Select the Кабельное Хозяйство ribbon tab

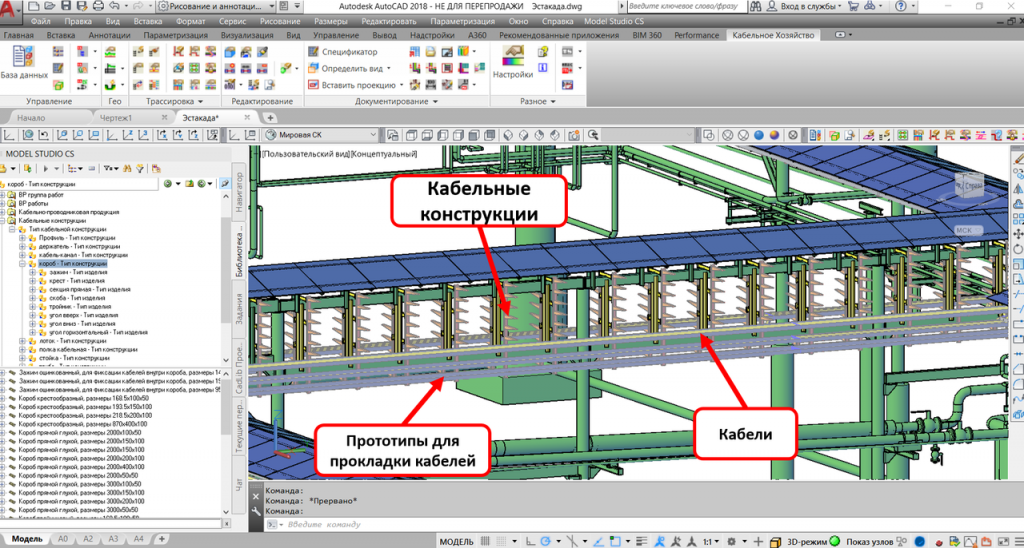(773, 35)
